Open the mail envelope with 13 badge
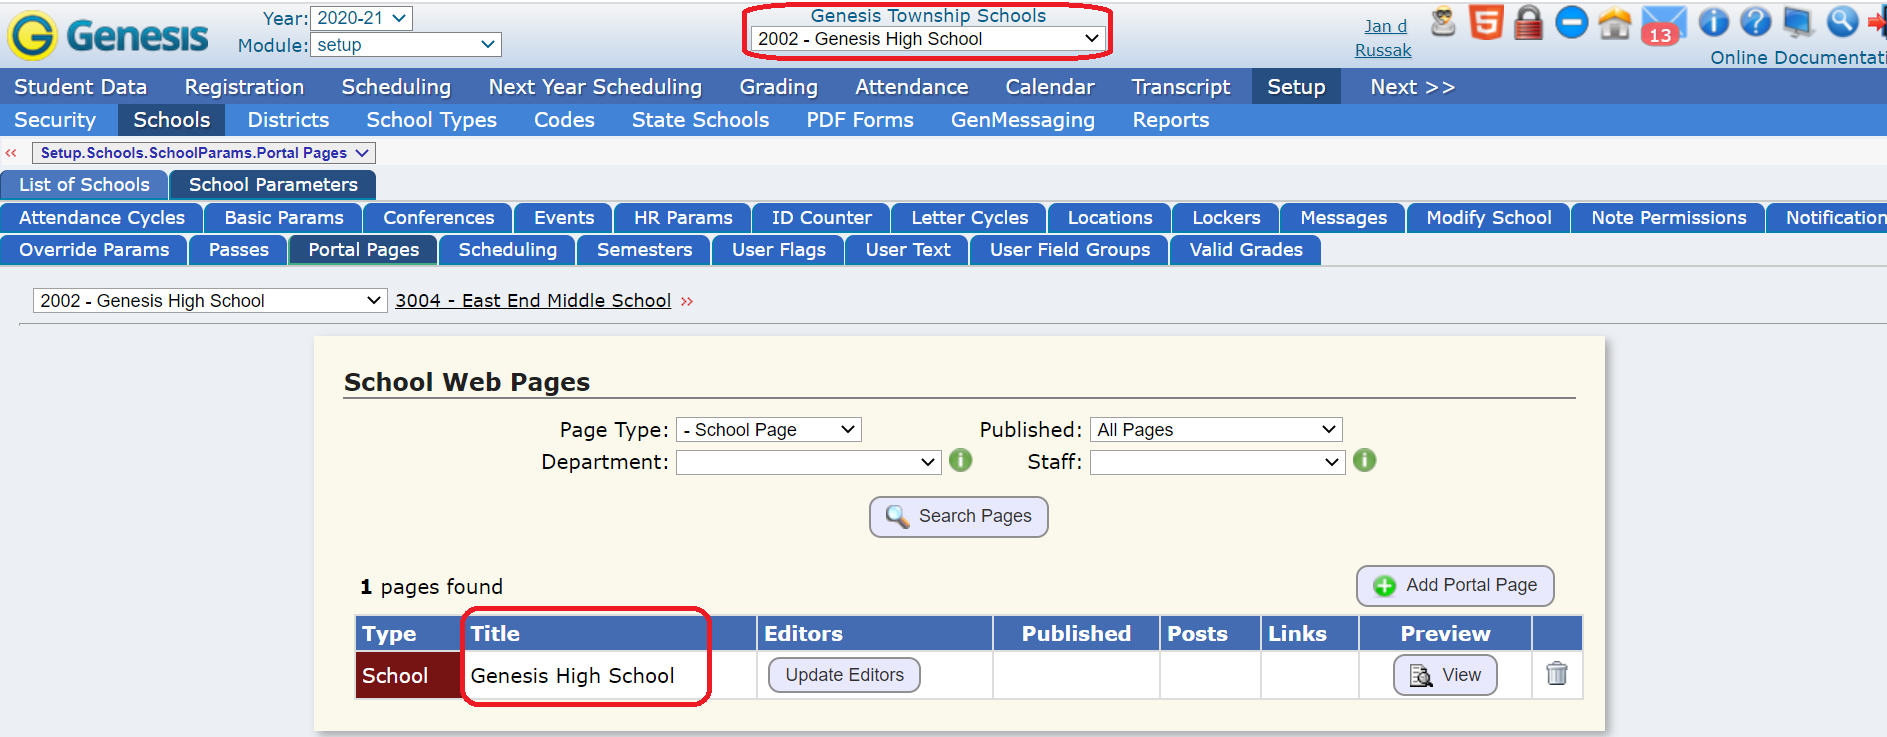Screen dimensions: 1887x737 pyautogui.click(x=1663, y=24)
